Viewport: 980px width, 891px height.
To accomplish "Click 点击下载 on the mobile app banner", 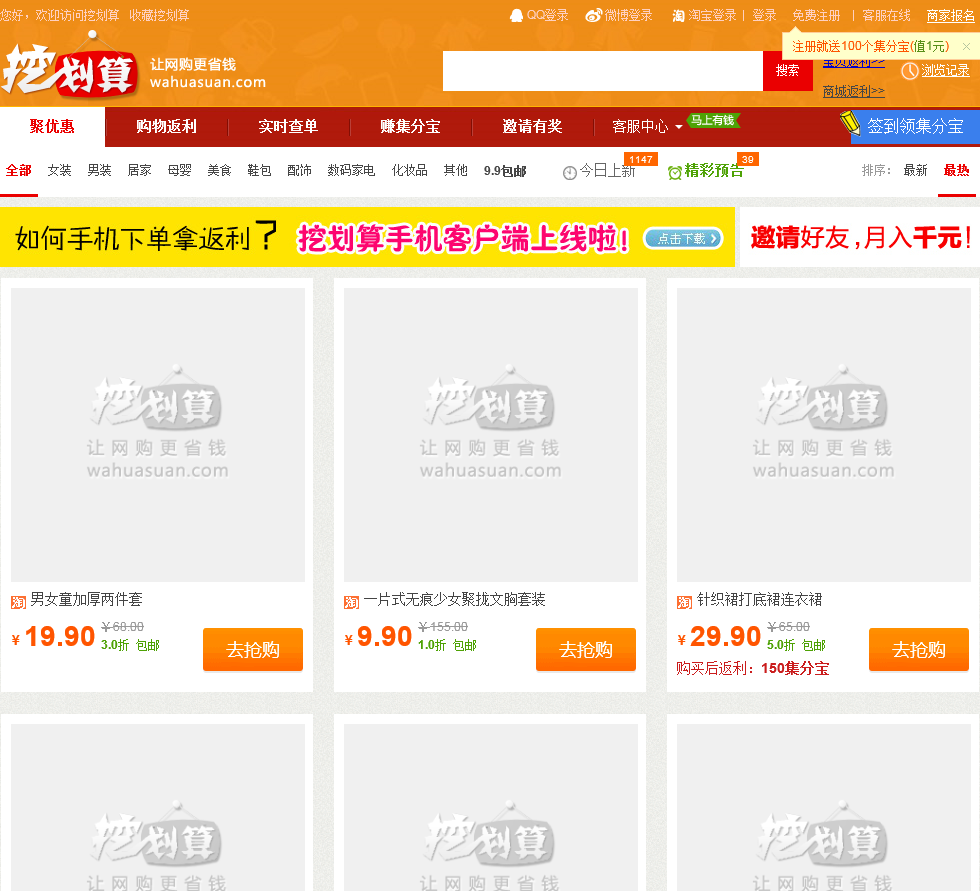I will [683, 238].
